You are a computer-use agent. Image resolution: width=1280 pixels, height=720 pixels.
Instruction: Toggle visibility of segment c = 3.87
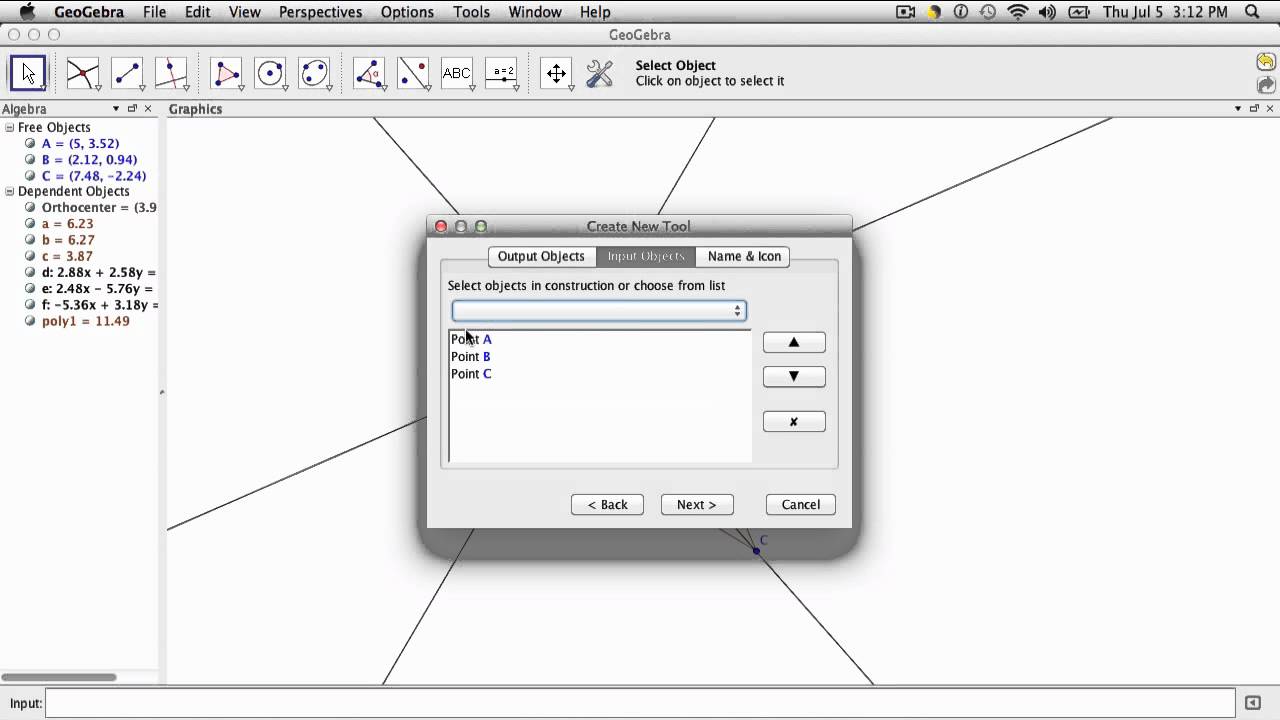31,256
